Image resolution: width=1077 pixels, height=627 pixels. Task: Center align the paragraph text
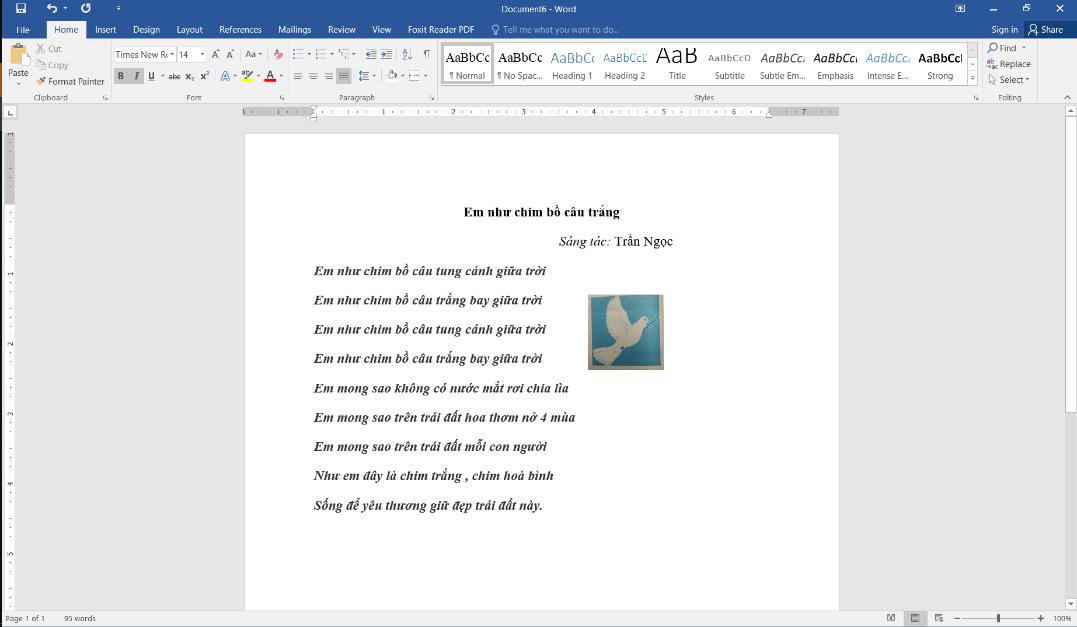pyautogui.click(x=313, y=76)
